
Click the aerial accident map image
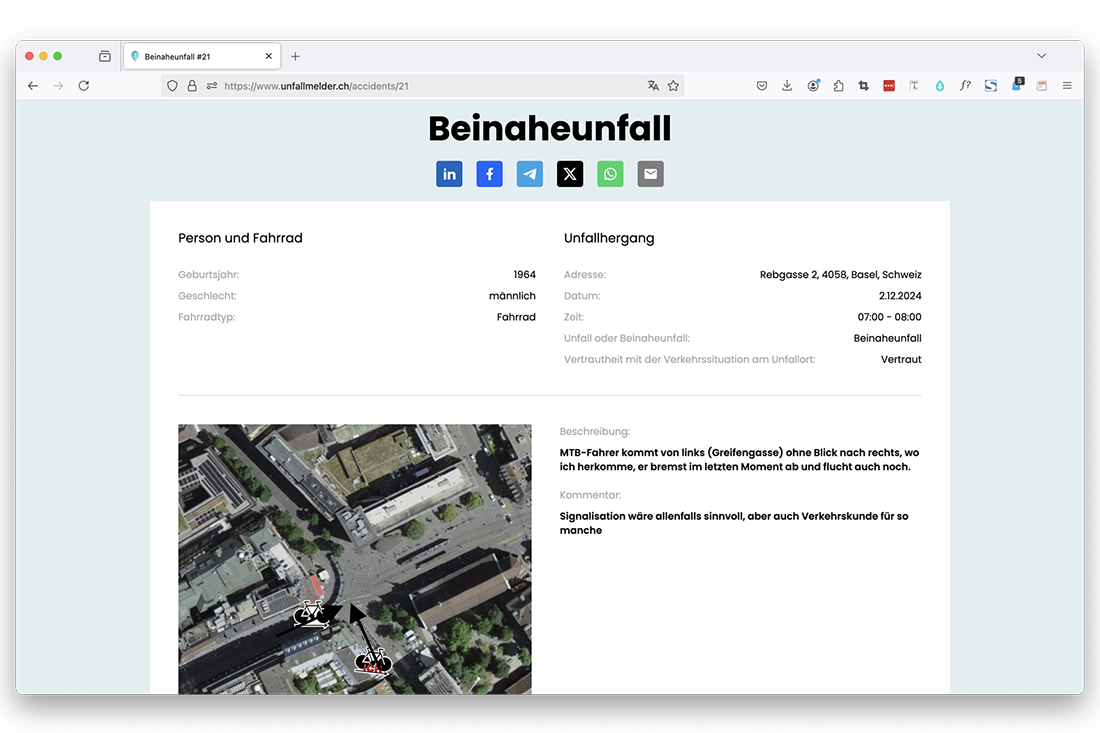(x=355, y=559)
